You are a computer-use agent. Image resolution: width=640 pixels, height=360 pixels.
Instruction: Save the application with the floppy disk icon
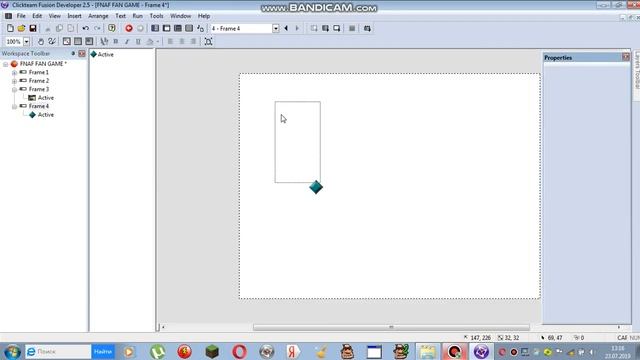click(x=33, y=29)
